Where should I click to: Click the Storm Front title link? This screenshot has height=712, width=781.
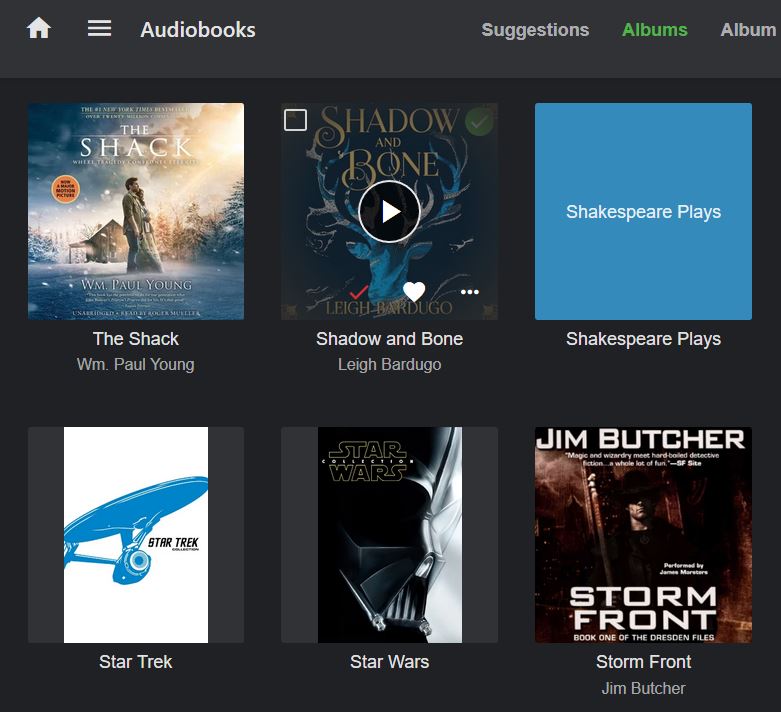[643, 662]
